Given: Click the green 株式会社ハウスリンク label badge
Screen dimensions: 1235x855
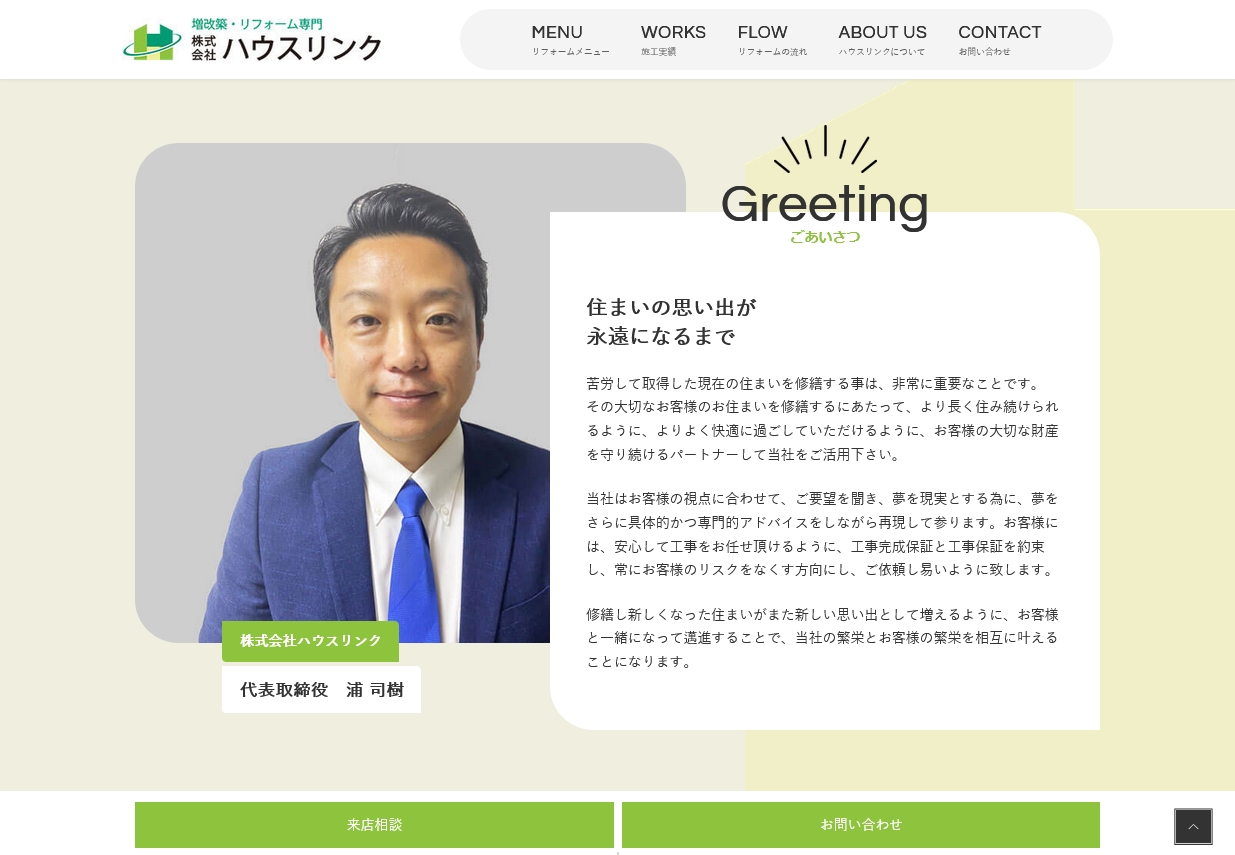Looking at the screenshot, I should pos(310,641).
